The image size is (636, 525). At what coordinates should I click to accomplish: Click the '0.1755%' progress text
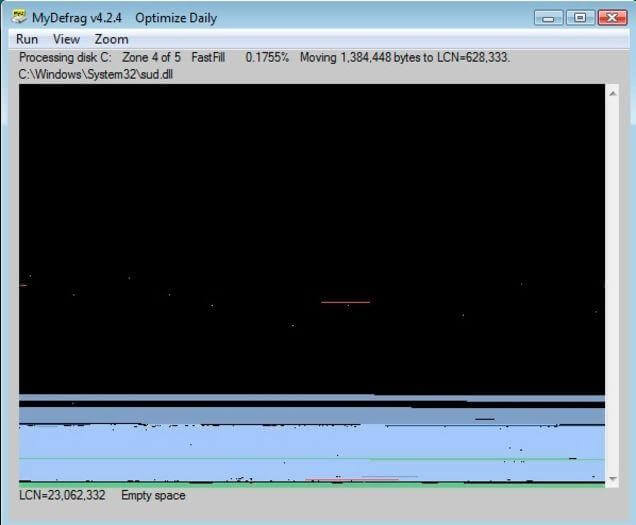coord(267,57)
